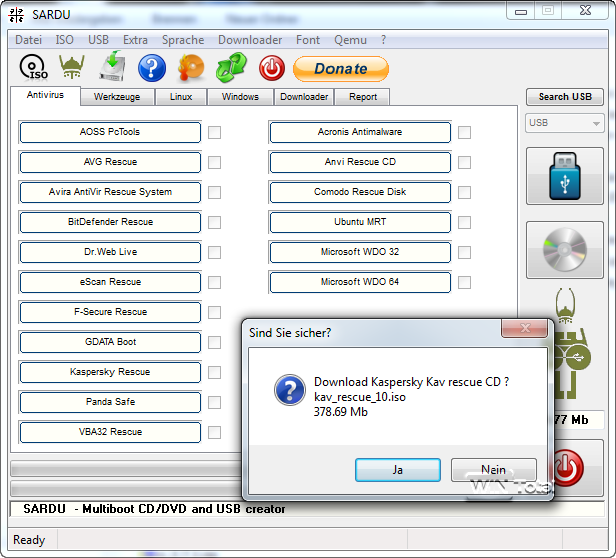Click the red power icon in toolbar
This screenshot has height=558, width=616.
coord(272,68)
